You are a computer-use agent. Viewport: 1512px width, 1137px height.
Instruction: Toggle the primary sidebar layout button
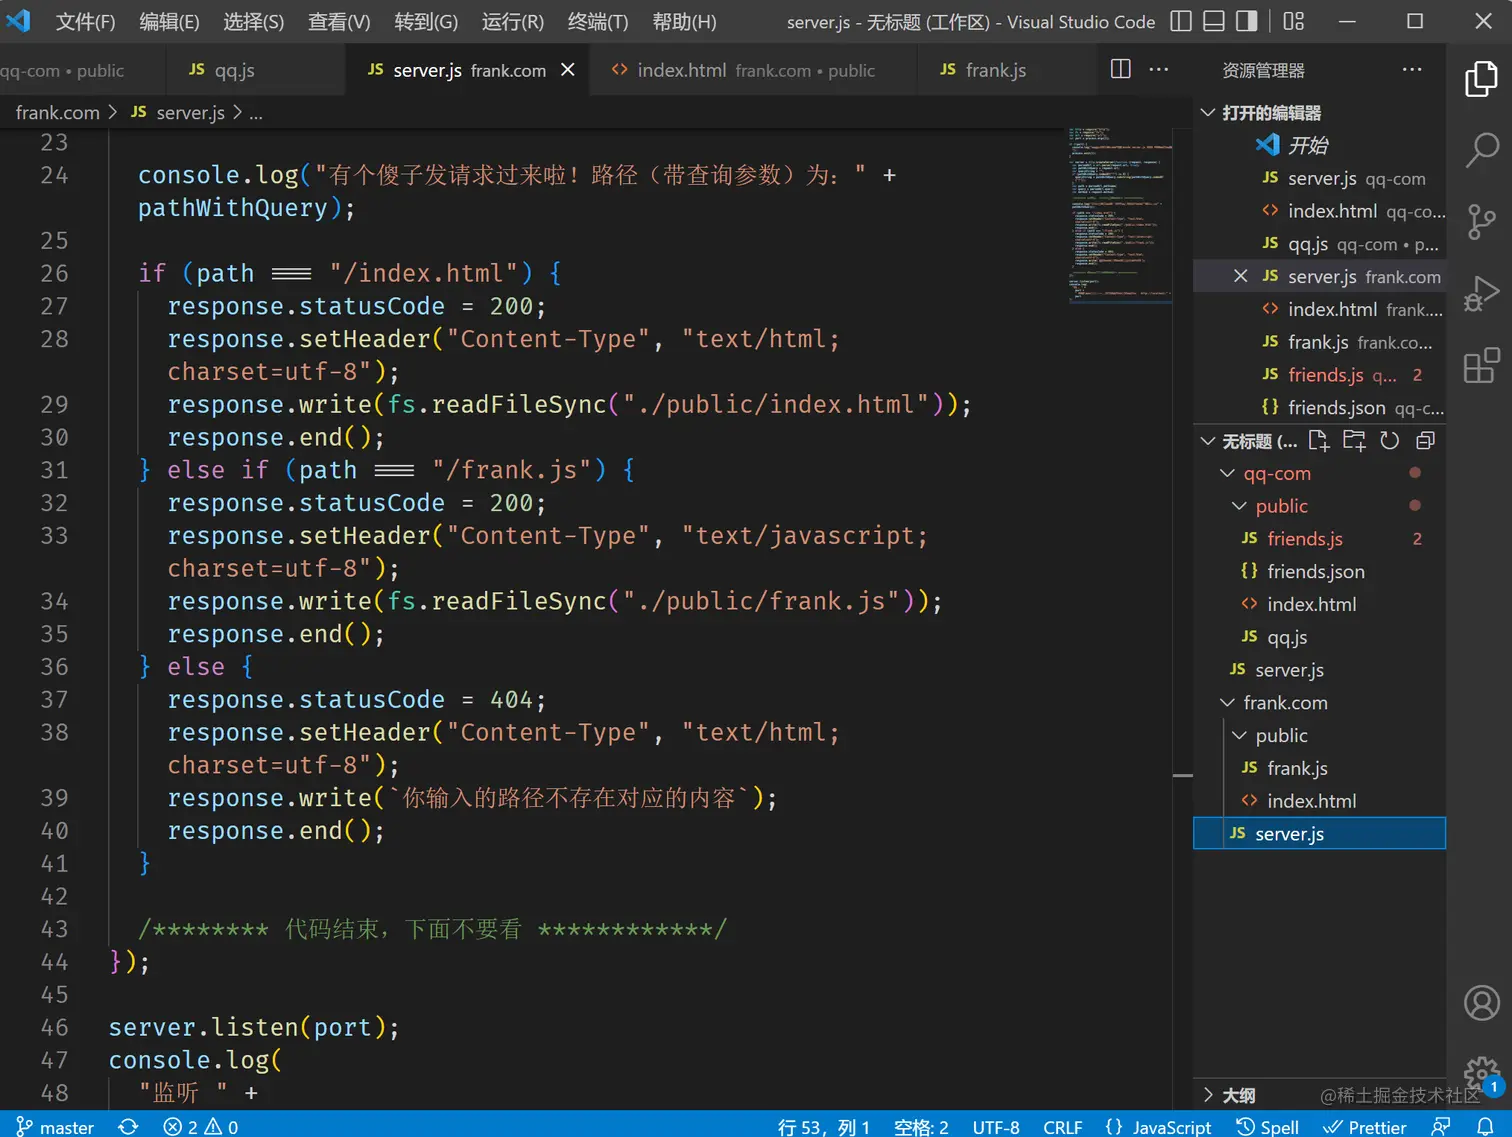pyautogui.click(x=1180, y=21)
